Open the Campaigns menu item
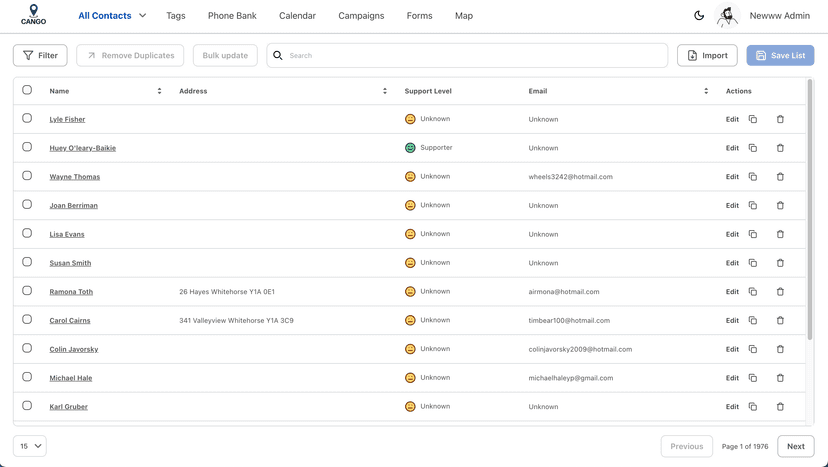 (x=361, y=16)
